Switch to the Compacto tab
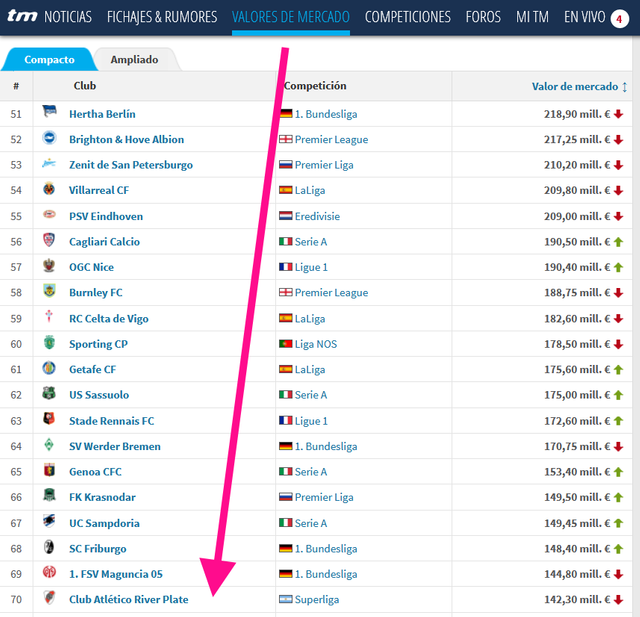The width and height of the screenshot is (640, 617). (49, 60)
